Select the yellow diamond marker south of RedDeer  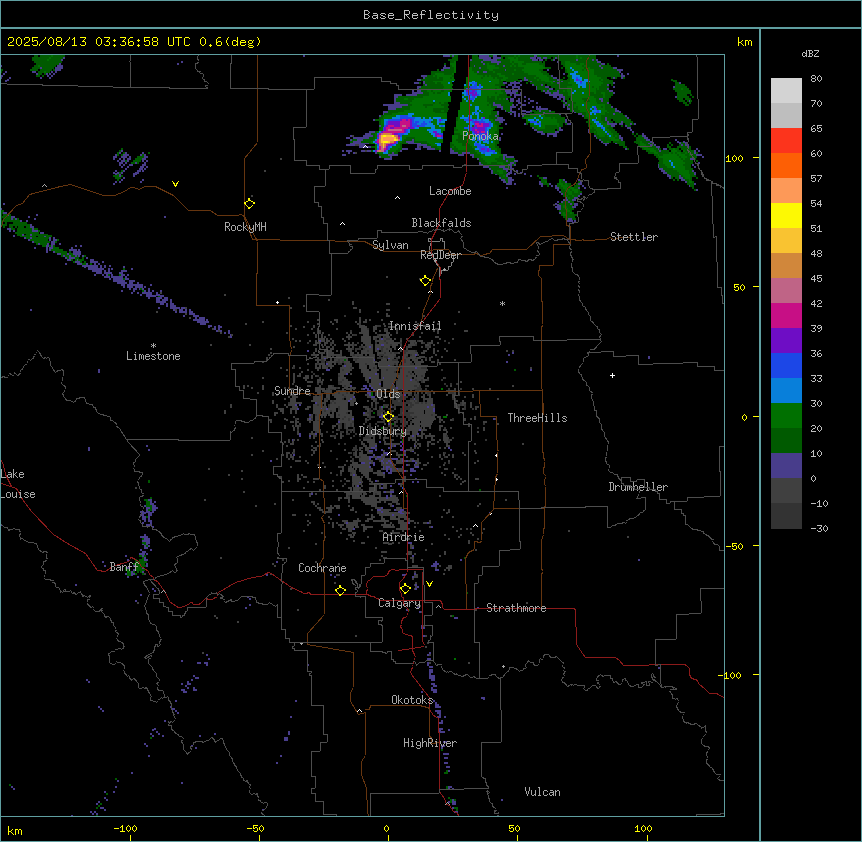click(x=425, y=281)
